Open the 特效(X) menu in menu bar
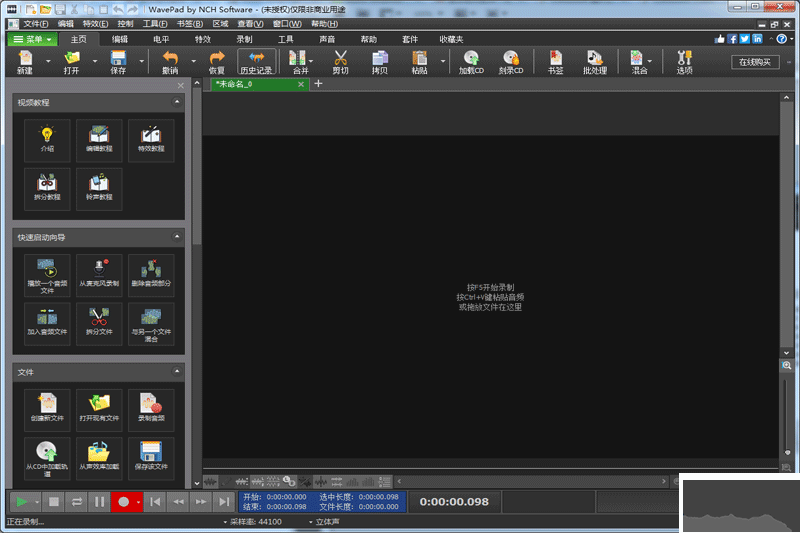Viewport: 800px width, 533px height. 95,22
